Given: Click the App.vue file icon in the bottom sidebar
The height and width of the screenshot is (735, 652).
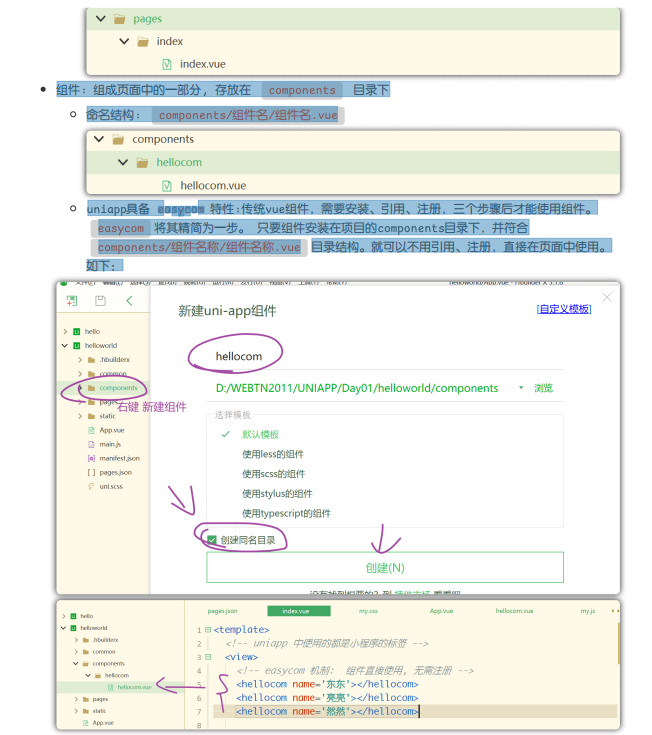Looking at the screenshot, I should pos(86,723).
